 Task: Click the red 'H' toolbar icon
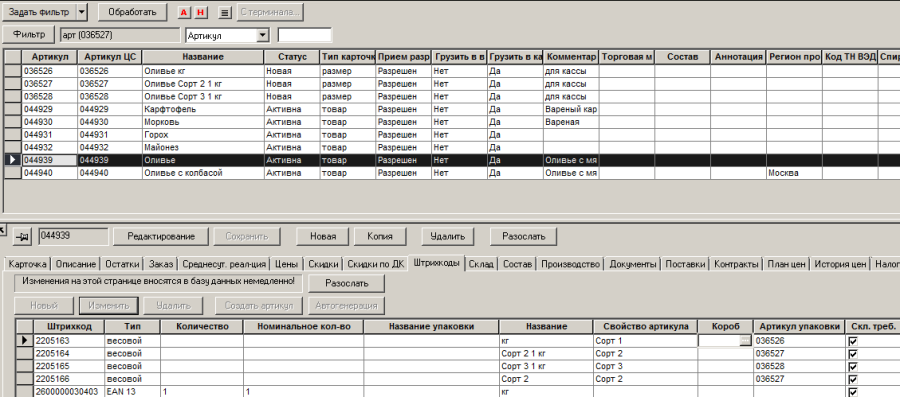pyautogui.click(x=200, y=12)
